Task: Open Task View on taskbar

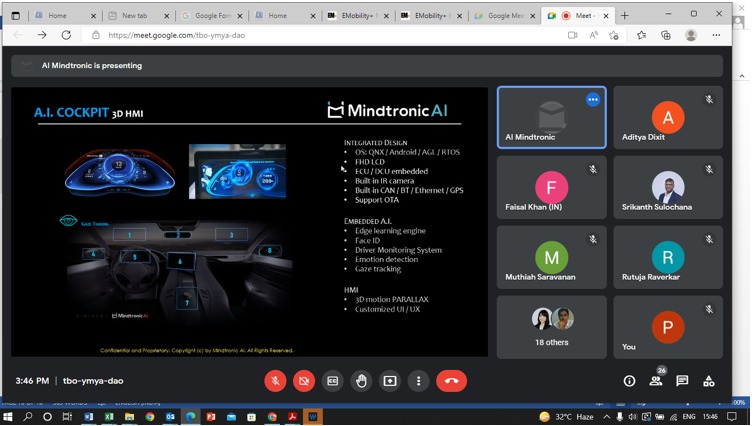Action: coord(67,417)
